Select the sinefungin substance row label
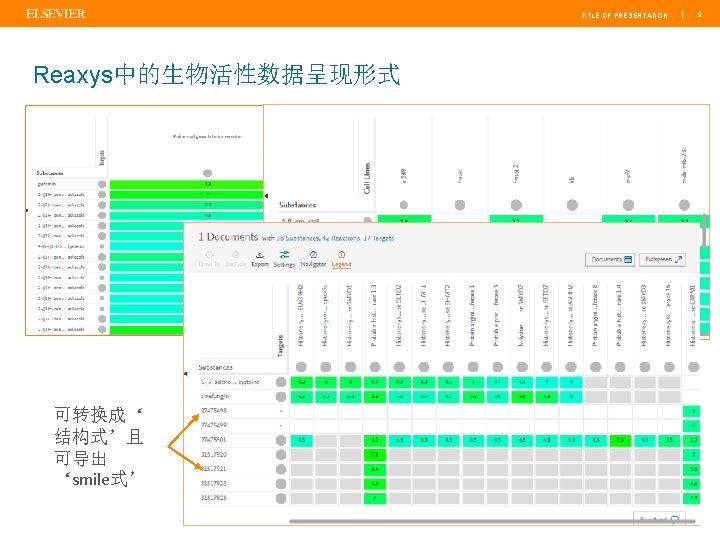Viewport: 720px width, 540px height. (x=214, y=396)
